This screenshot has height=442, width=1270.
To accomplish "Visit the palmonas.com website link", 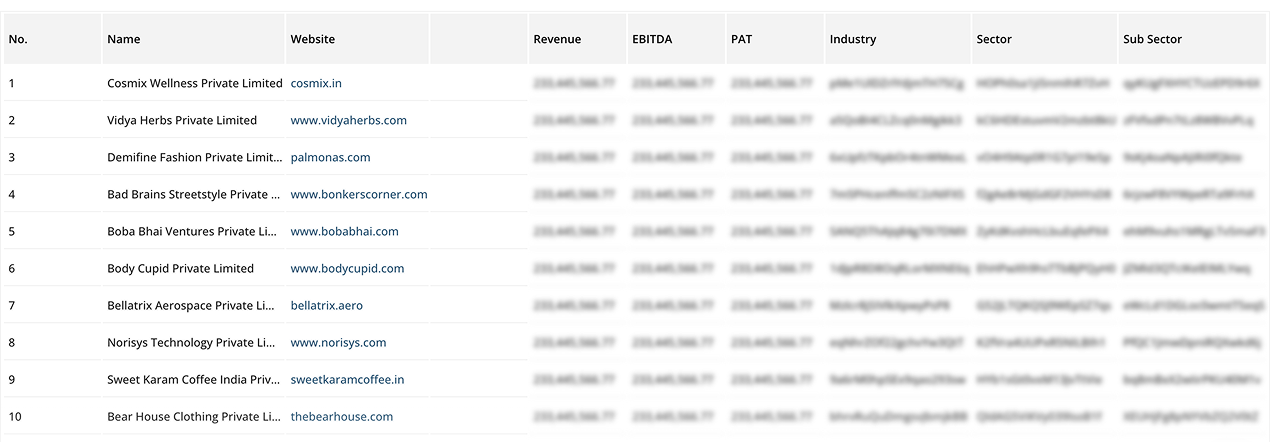I will point(331,157).
